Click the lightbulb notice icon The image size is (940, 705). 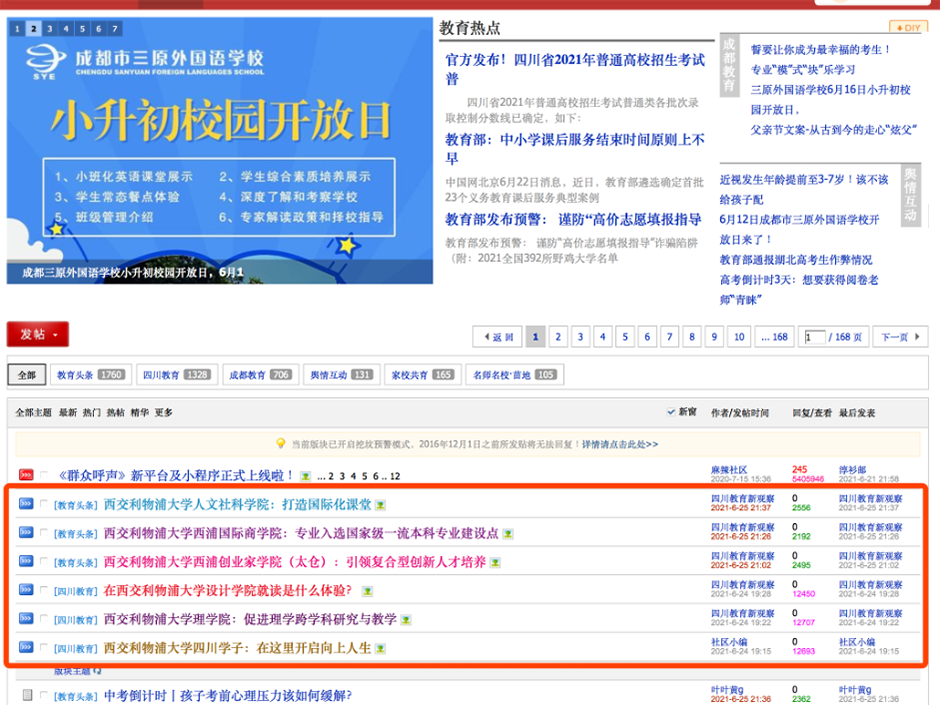tap(281, 444)
